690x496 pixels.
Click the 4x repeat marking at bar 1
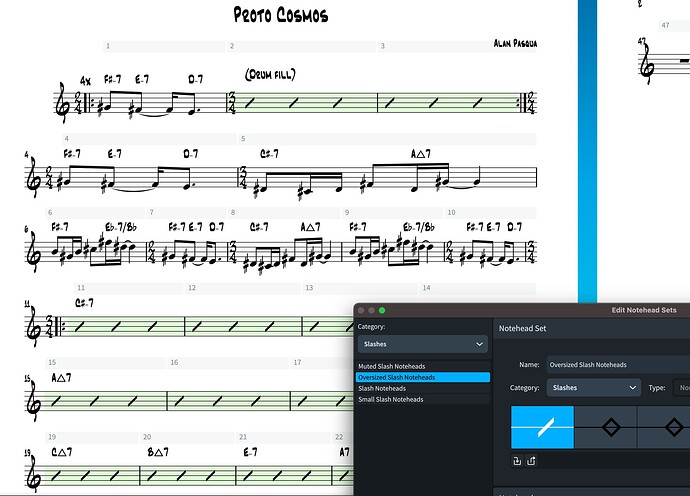pos(85,81)
